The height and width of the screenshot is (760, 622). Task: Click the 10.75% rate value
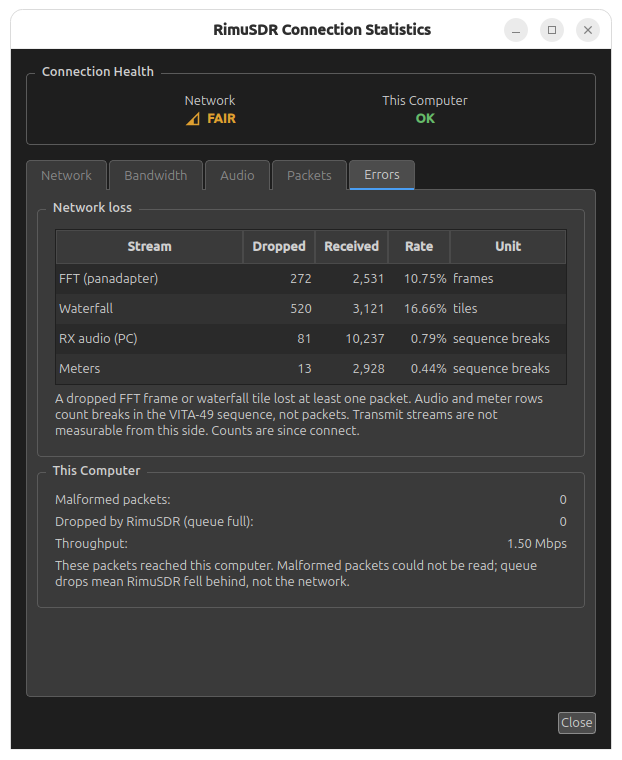tap(425, 279)
